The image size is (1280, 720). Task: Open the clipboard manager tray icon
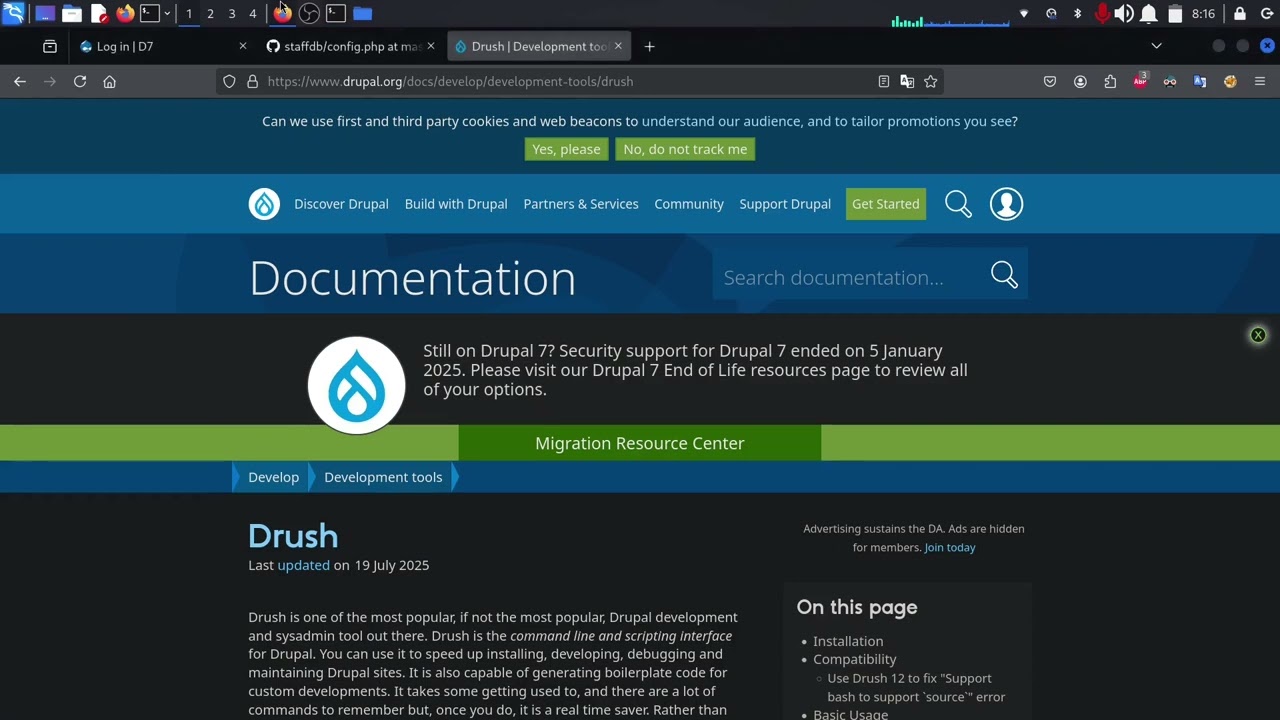1175,13
